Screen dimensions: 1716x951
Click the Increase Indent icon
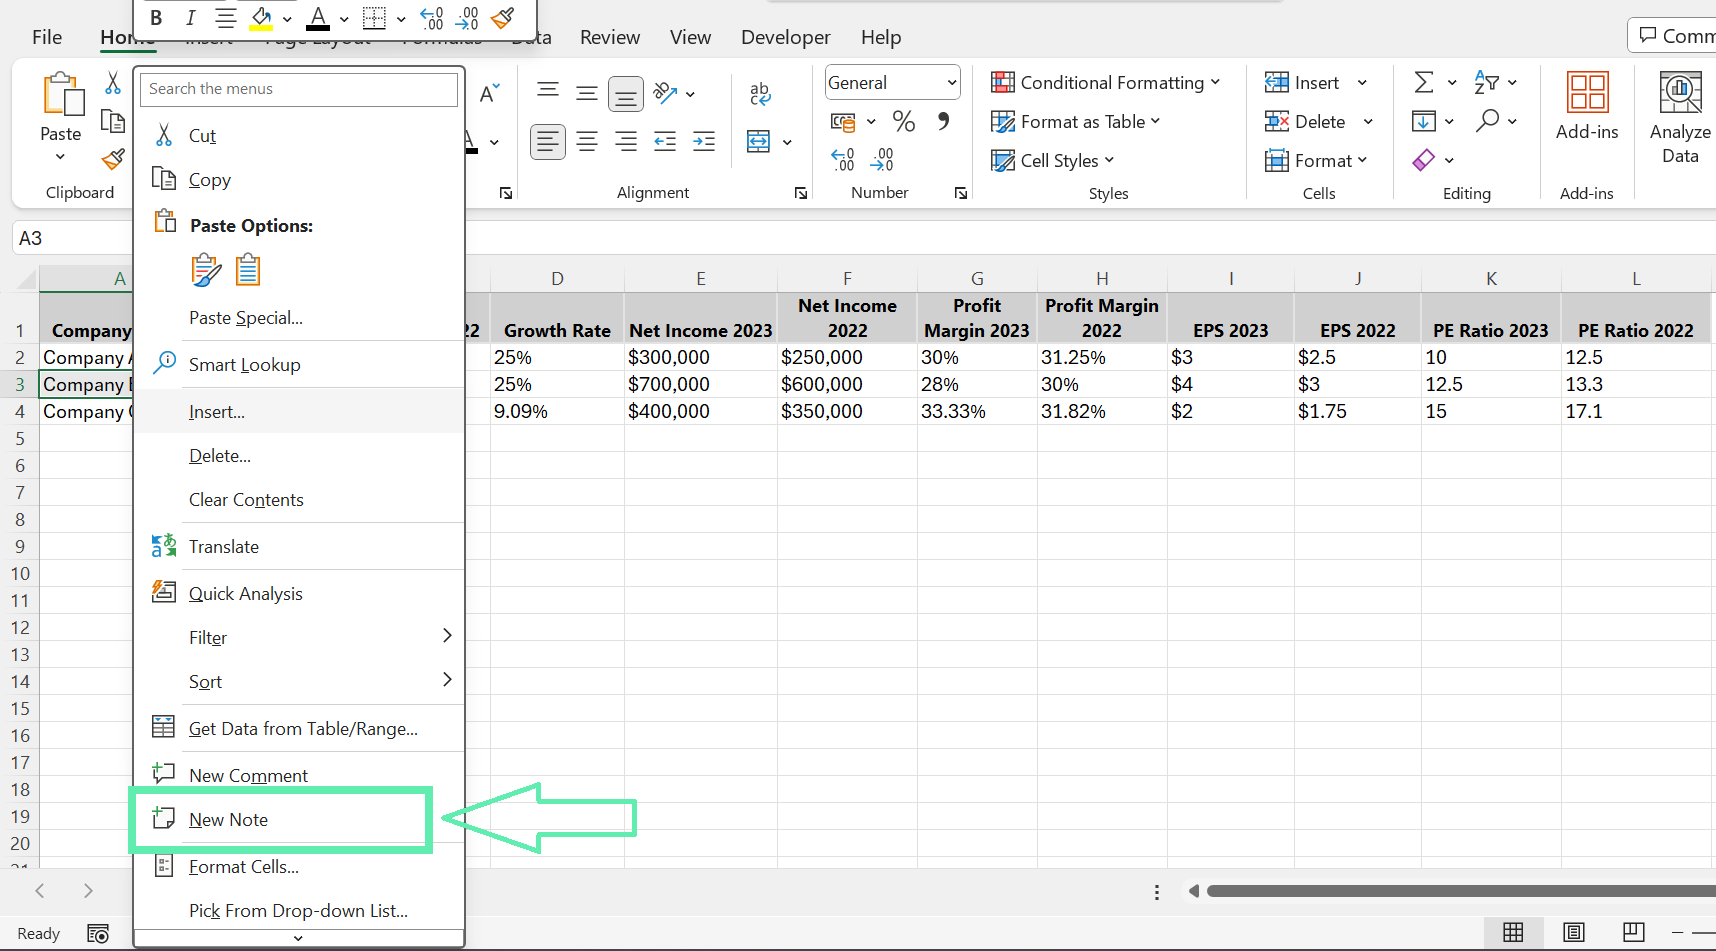704,142
